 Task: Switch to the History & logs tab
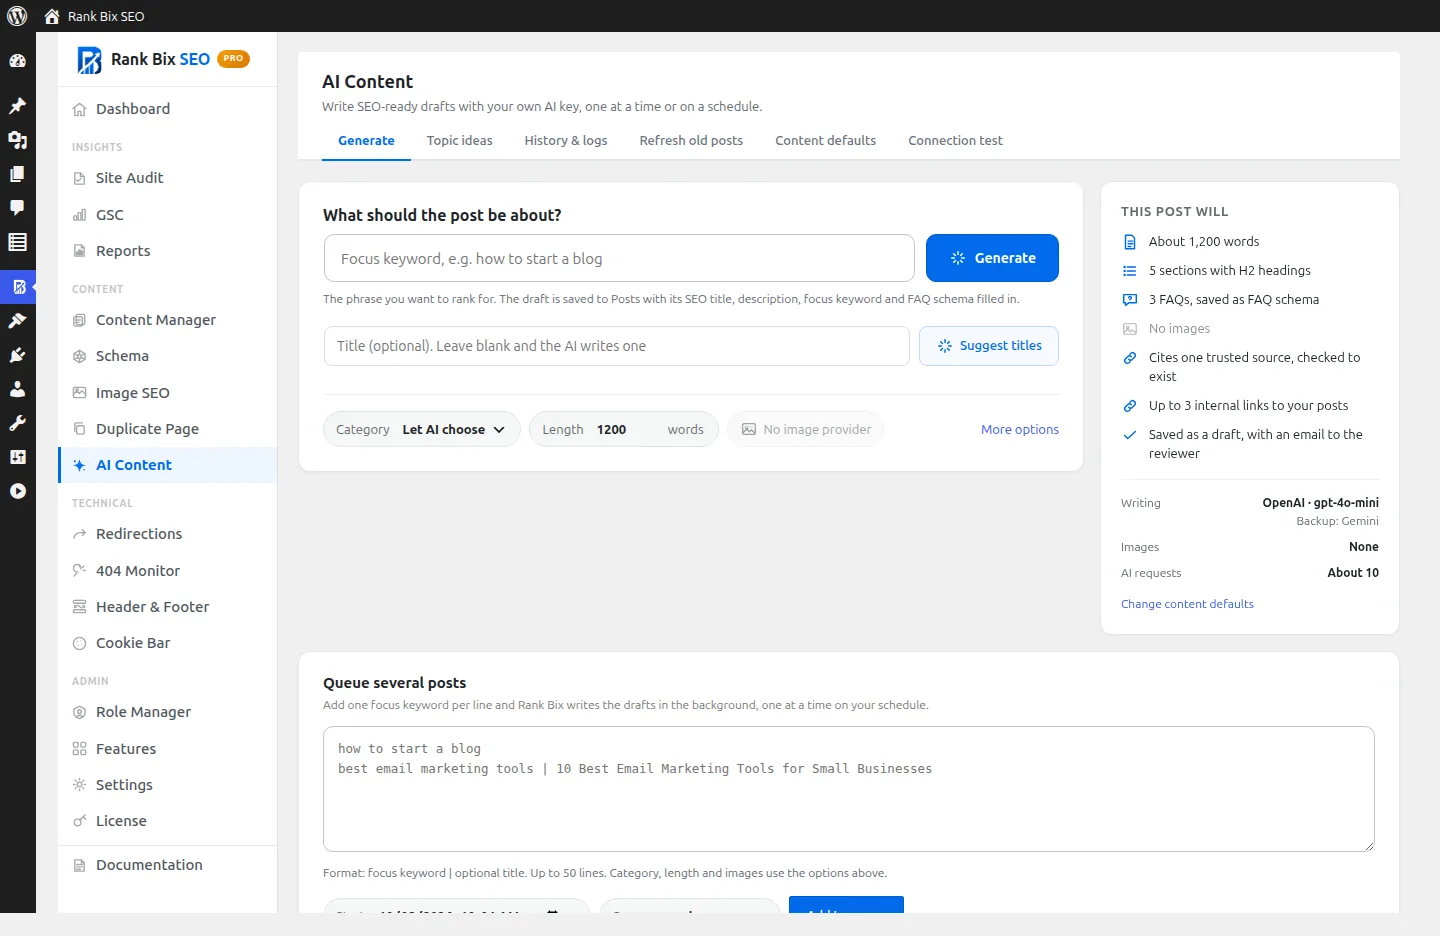click(566, 141)
